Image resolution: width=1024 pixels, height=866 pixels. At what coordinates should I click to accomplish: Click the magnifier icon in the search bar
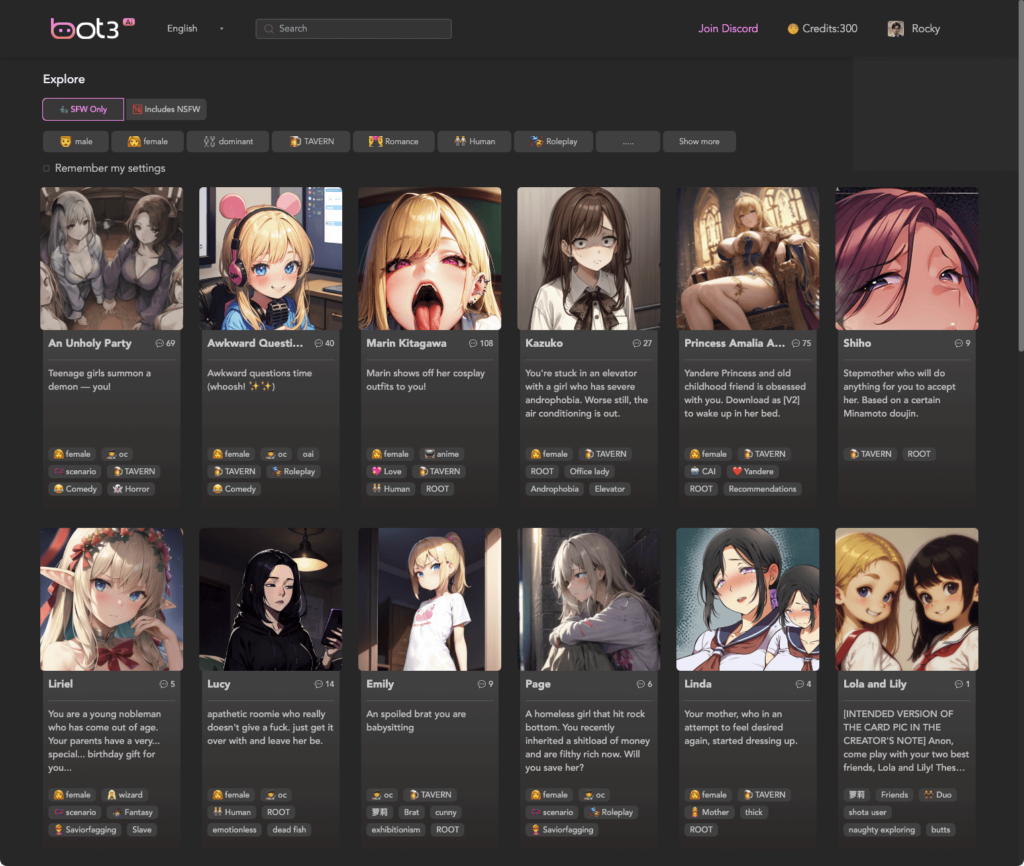[268, 29]
